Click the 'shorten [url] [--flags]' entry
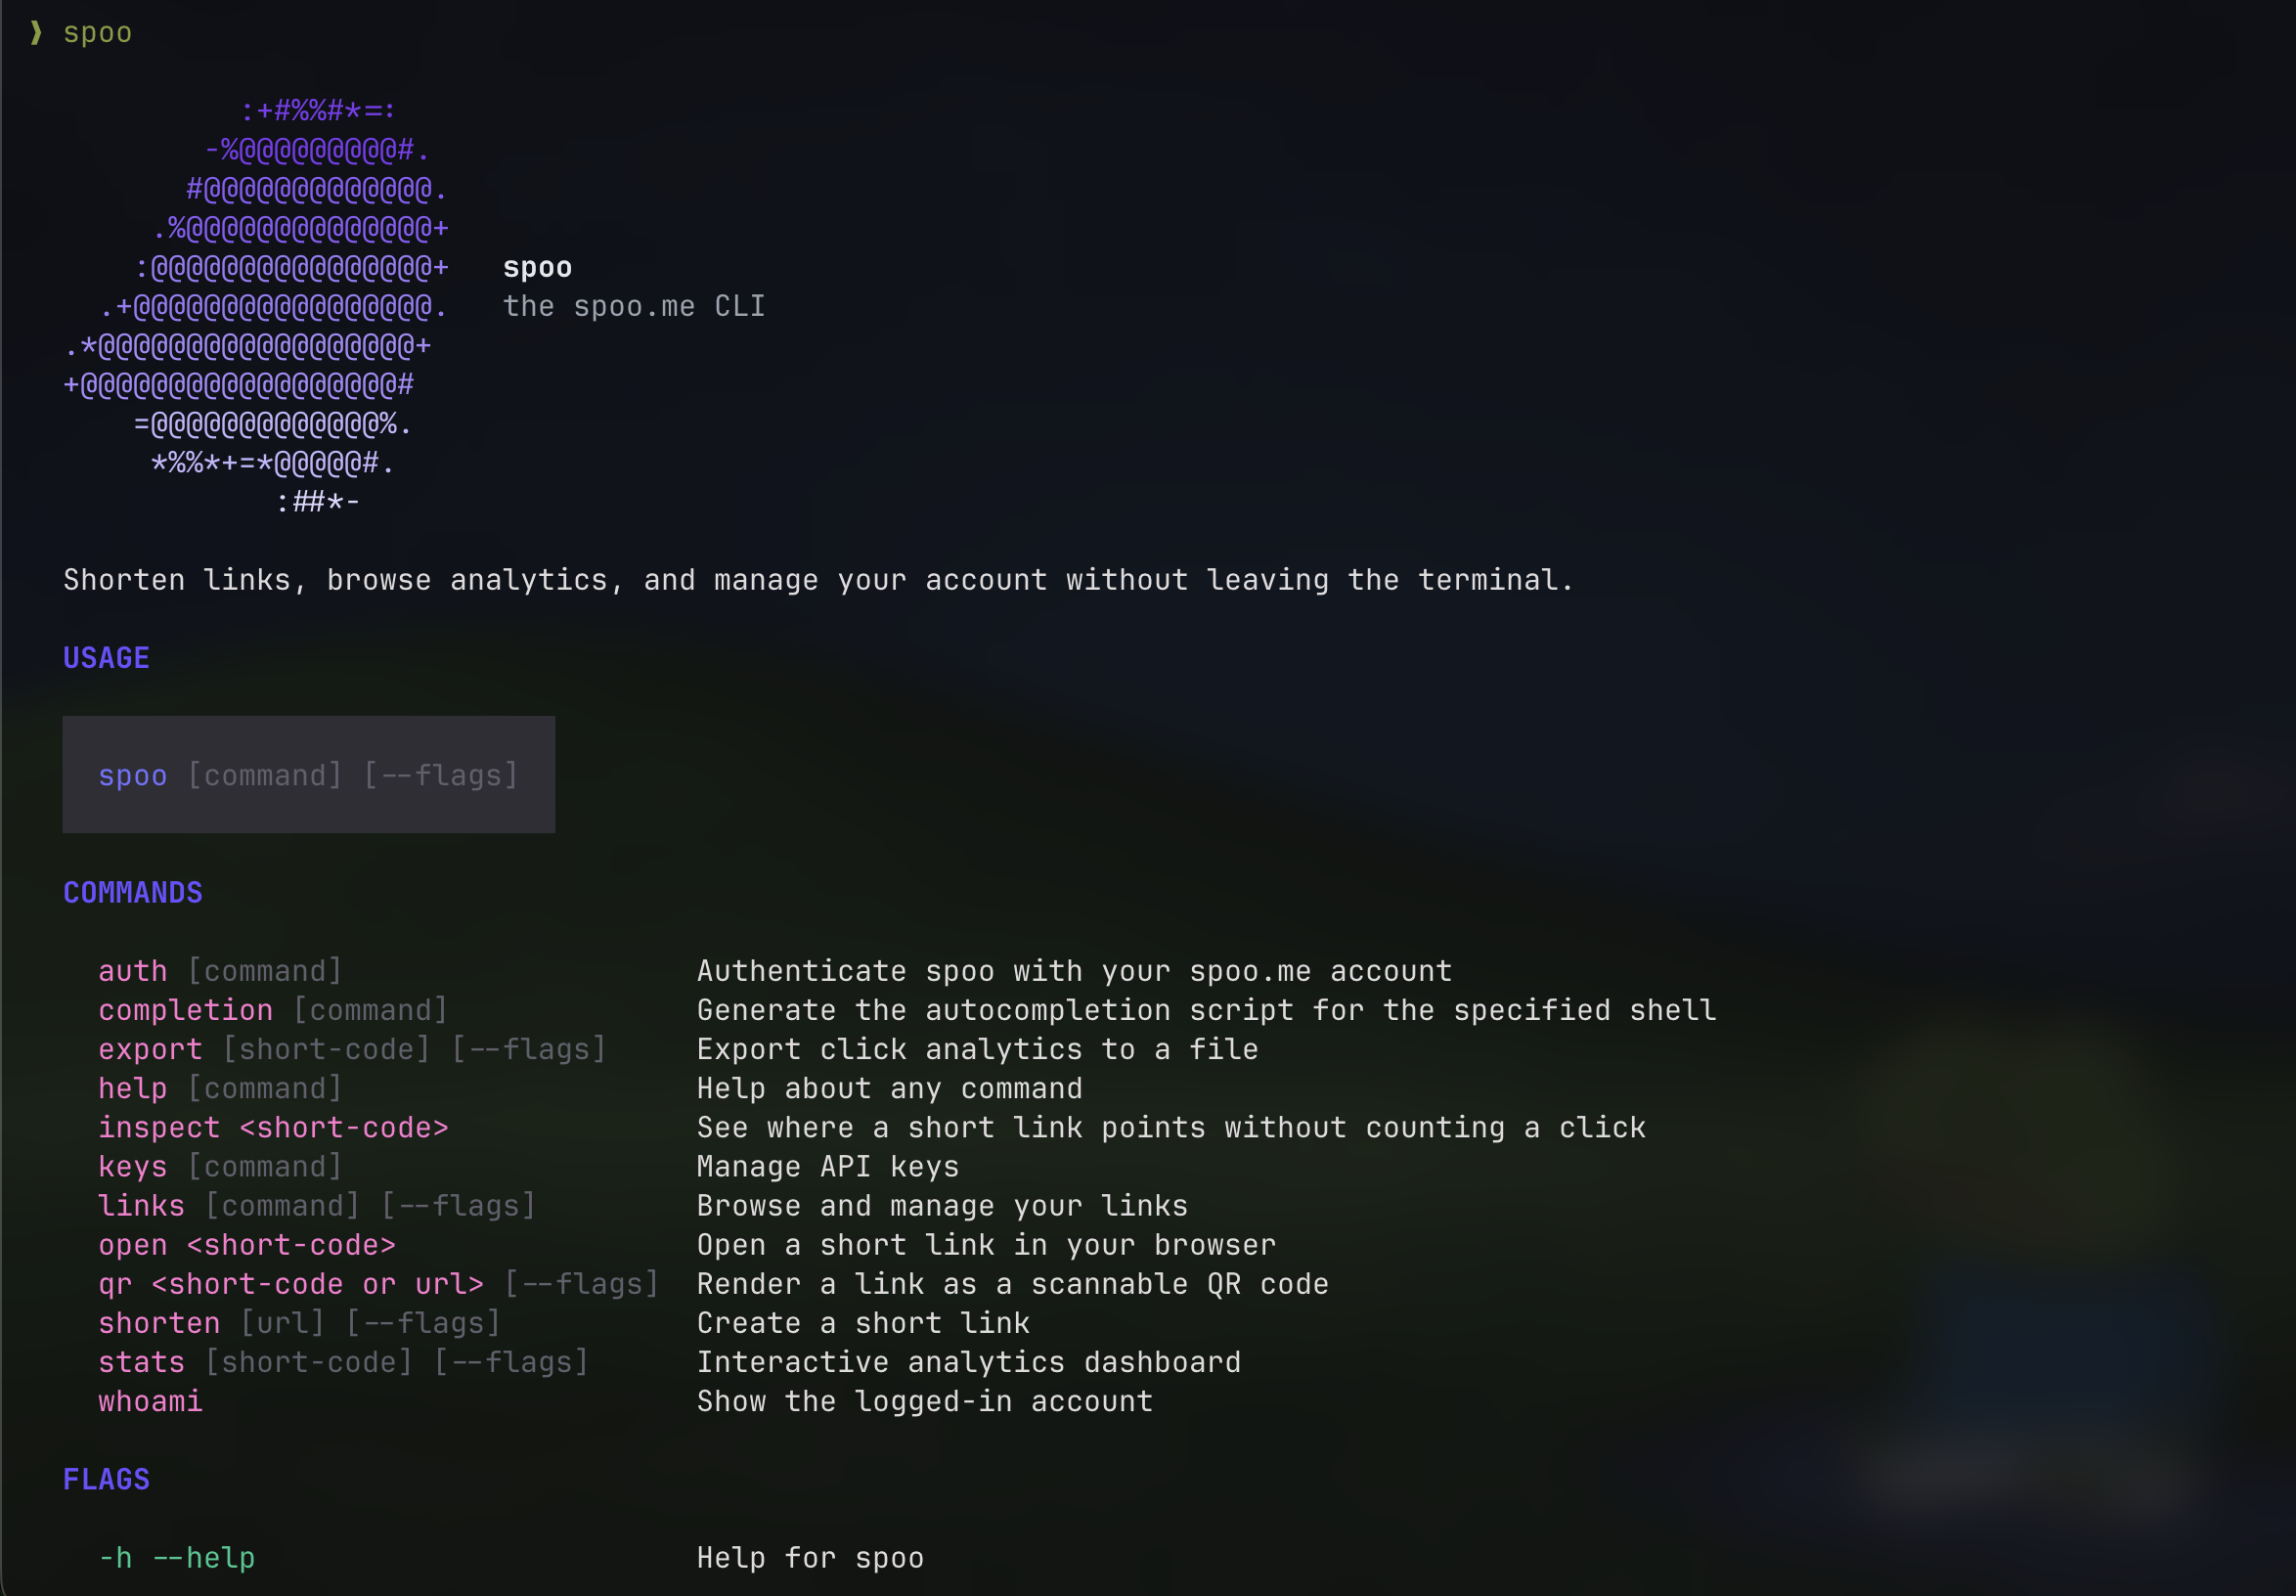The image size is (2296, 1596). point(299,1323)
